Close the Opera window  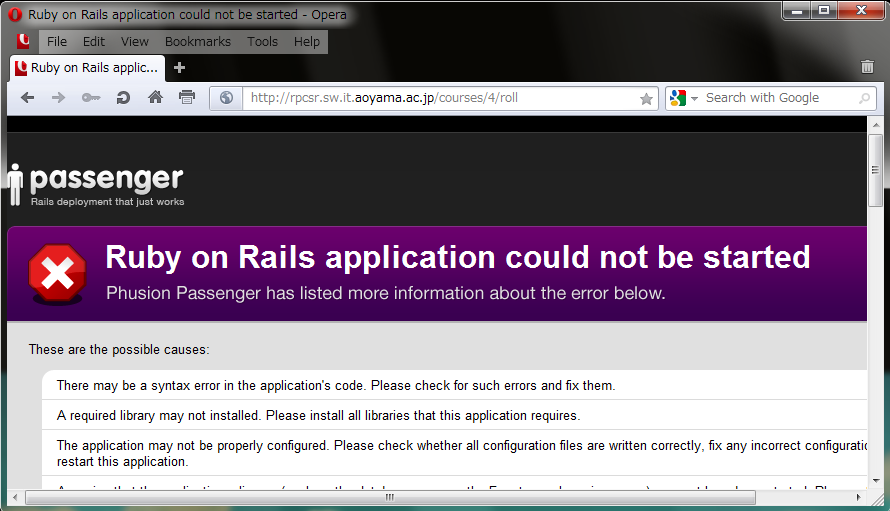pos(861,11)
